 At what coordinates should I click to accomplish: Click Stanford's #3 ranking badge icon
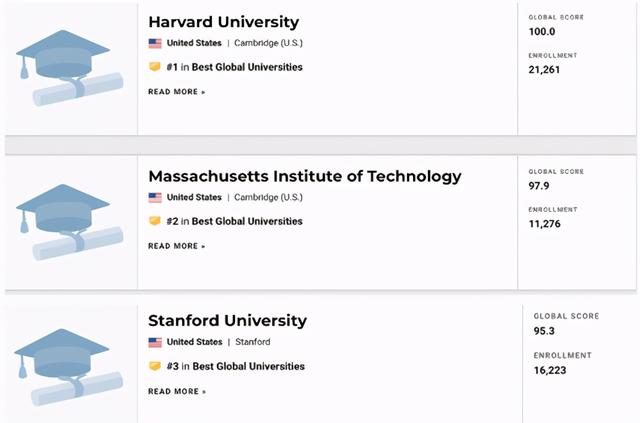tap(155, 366)
